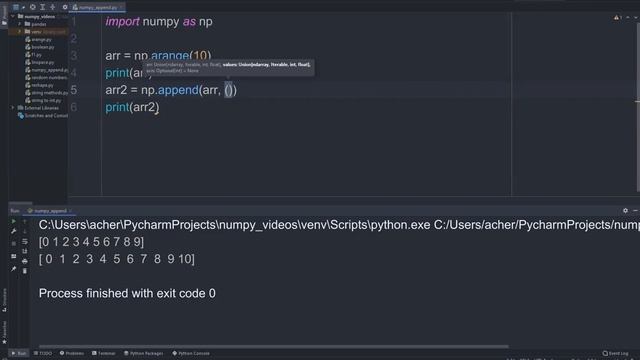
Task: Open the TODO tool window tab
Action: 43,353
